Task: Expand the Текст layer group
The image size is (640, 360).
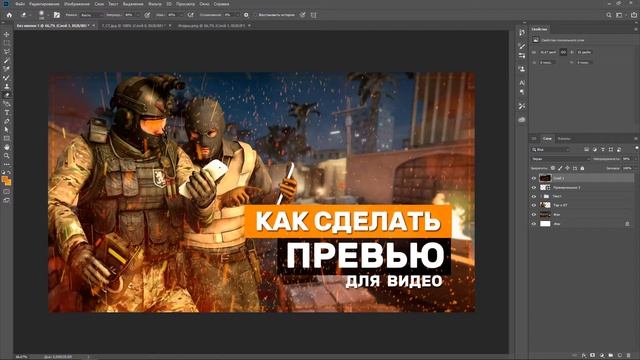Action: (x=541, y=196)
